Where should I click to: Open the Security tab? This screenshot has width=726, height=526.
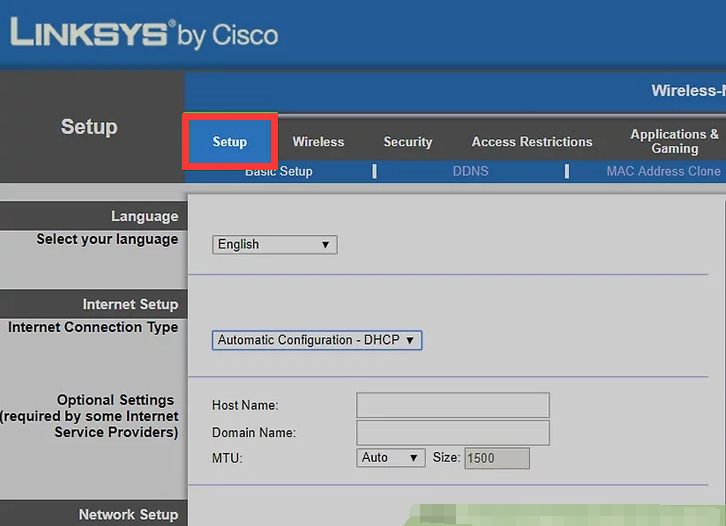coord(407,142)
